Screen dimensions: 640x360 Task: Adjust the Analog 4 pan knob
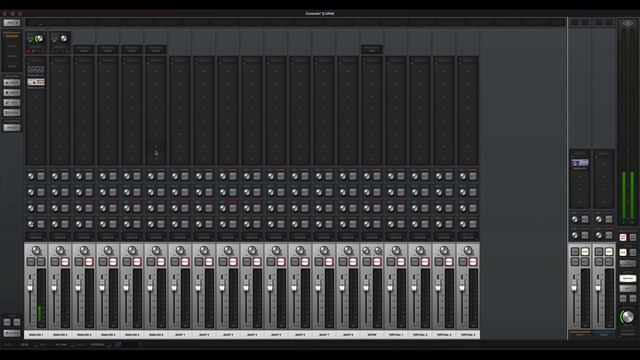108,251
